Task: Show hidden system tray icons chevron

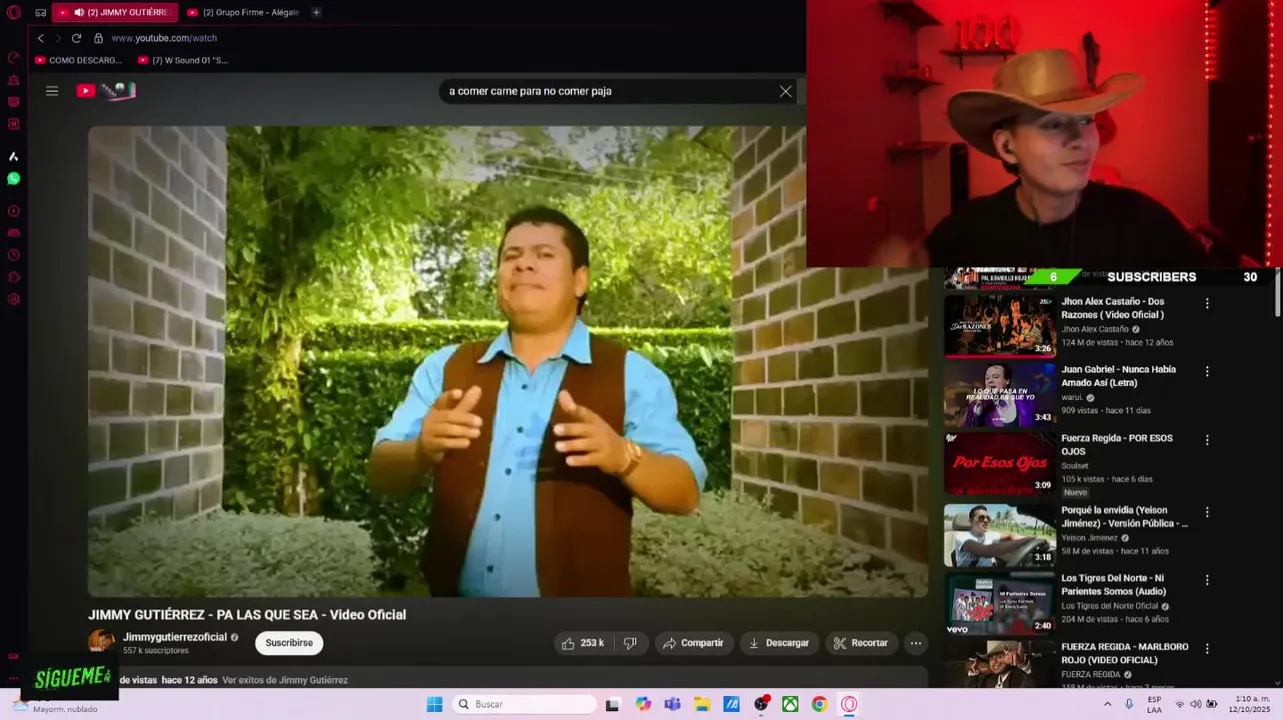Action: (1107, 704)
